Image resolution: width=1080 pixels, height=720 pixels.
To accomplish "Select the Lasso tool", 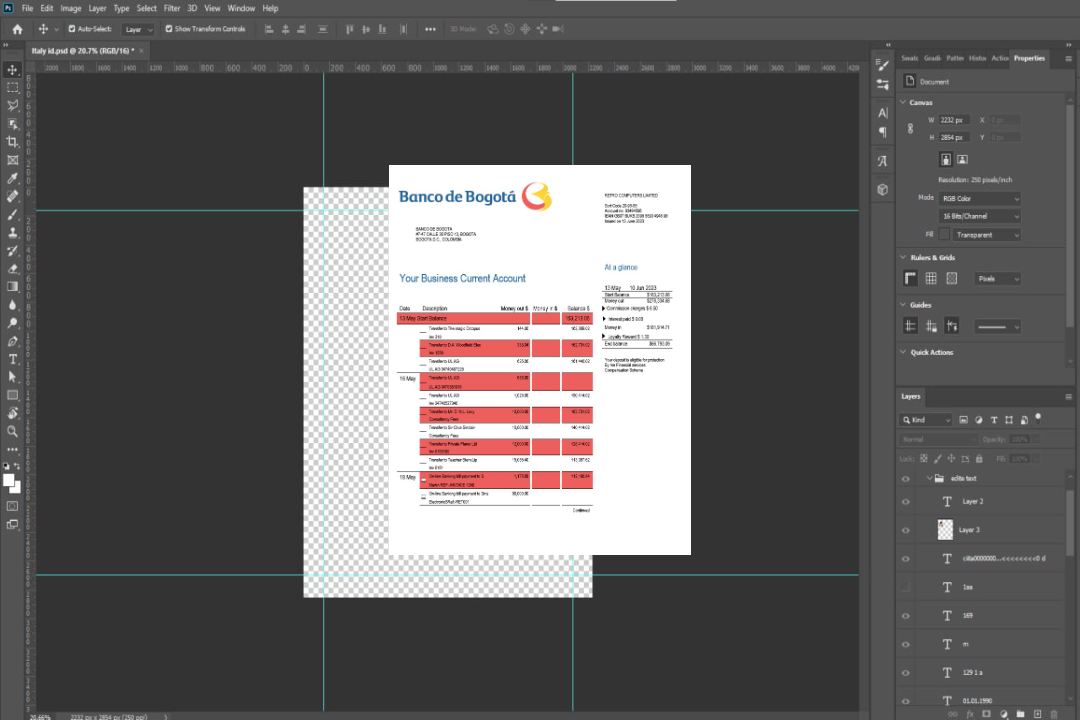I will click(12, 105).
